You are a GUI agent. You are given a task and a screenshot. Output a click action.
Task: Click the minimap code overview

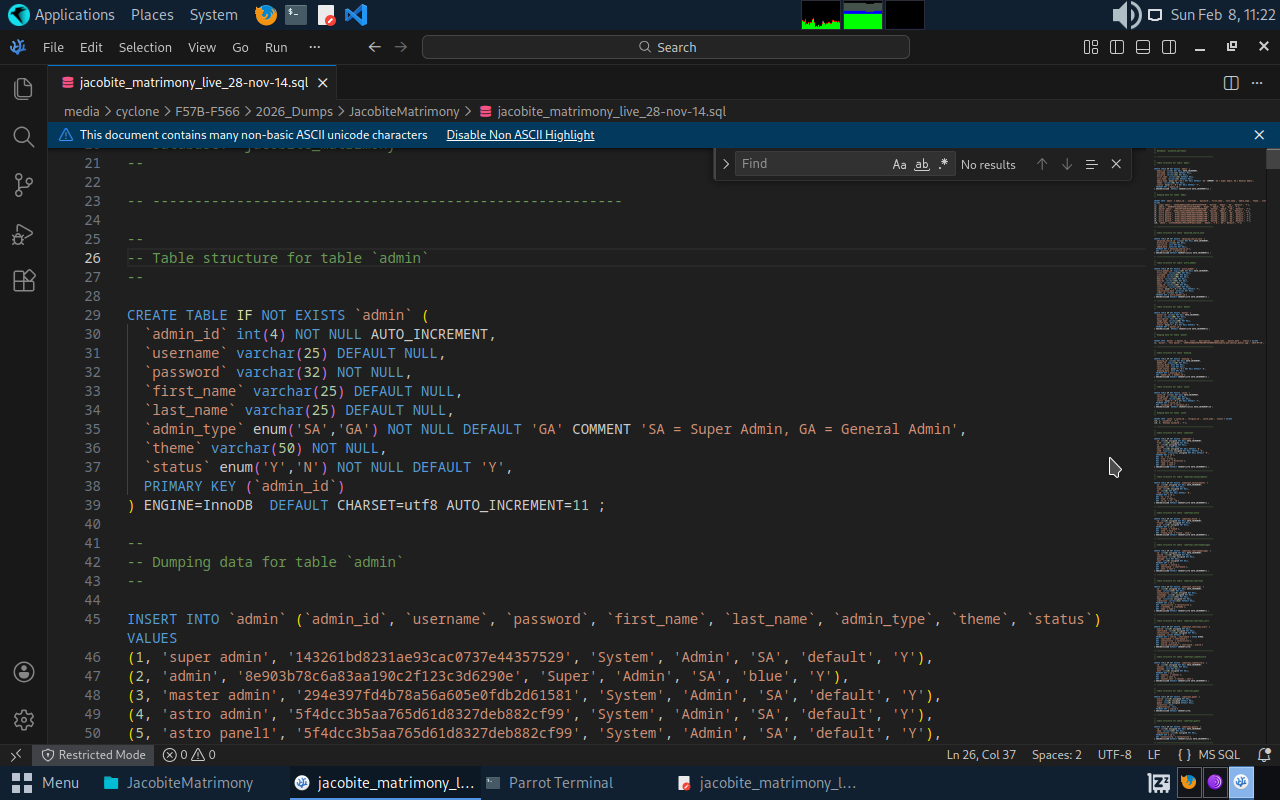[1207, 445]
